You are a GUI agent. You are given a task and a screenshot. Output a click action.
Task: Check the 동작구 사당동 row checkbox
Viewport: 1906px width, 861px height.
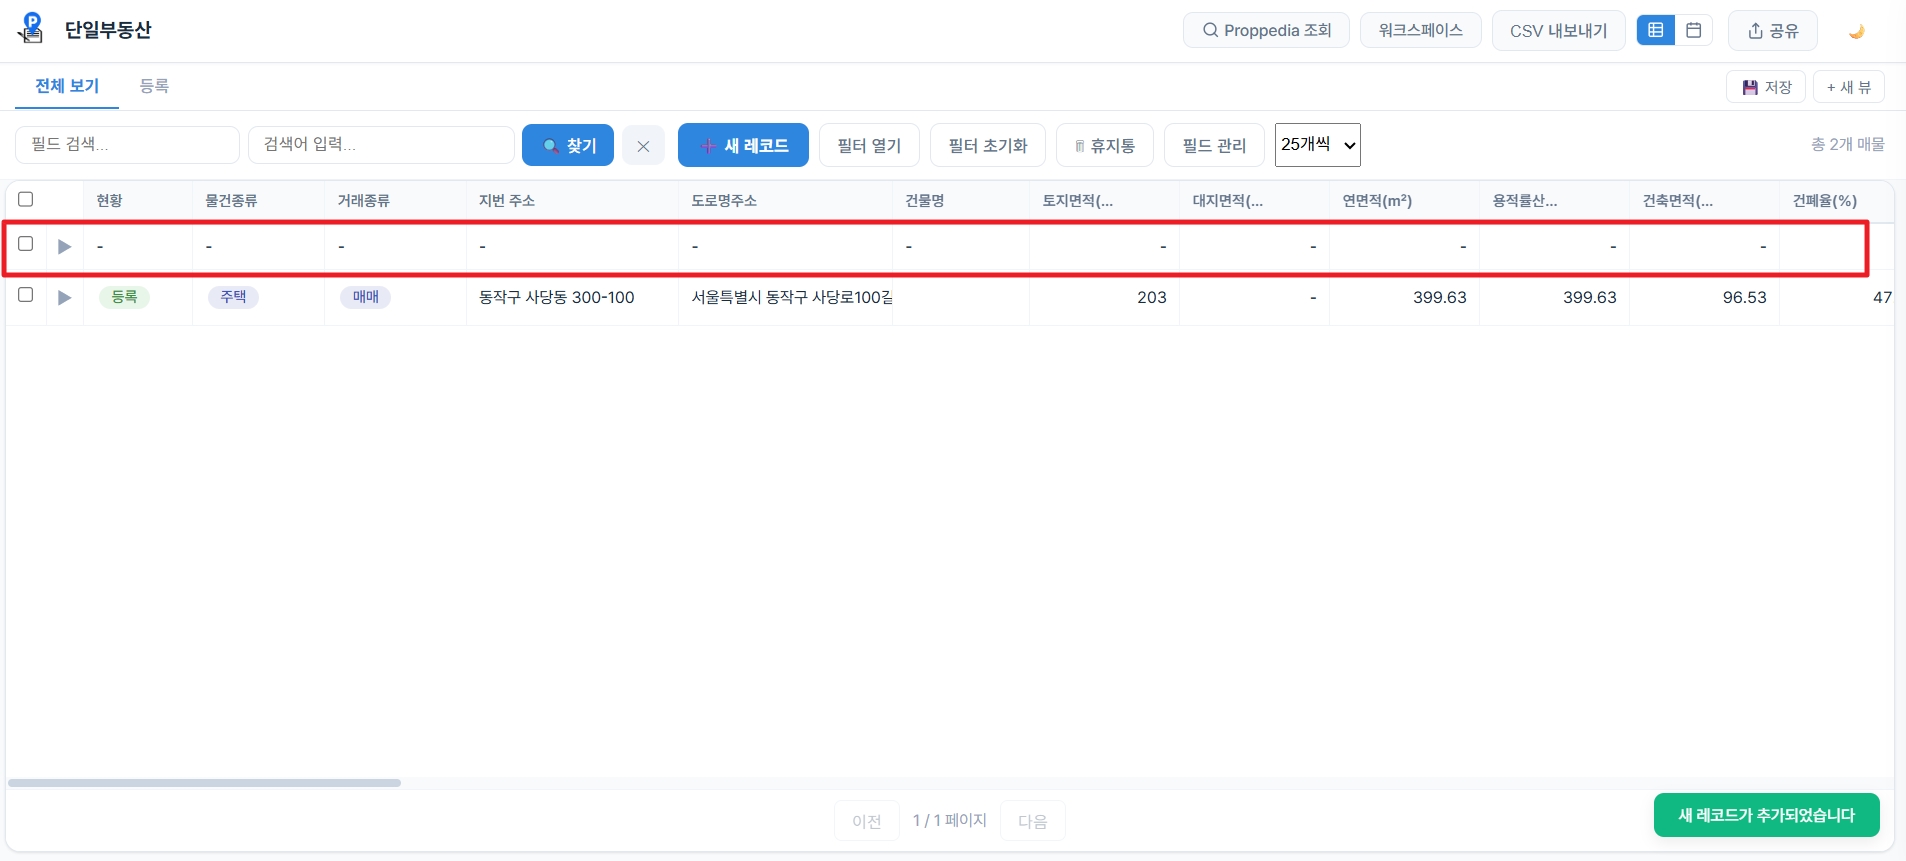coord(26,295)
